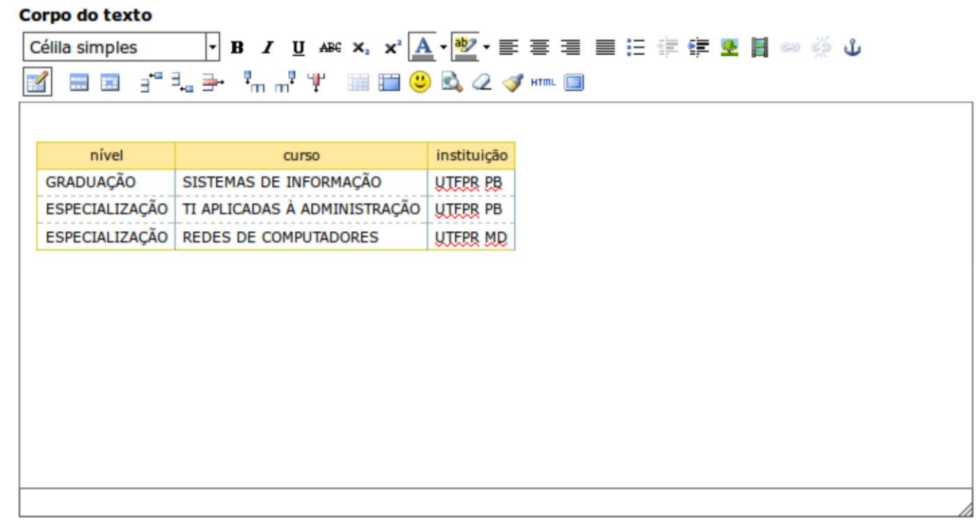The image size is (980, 528).
Task: Open the smiley emoticon picker
Action: click(420, 84)
